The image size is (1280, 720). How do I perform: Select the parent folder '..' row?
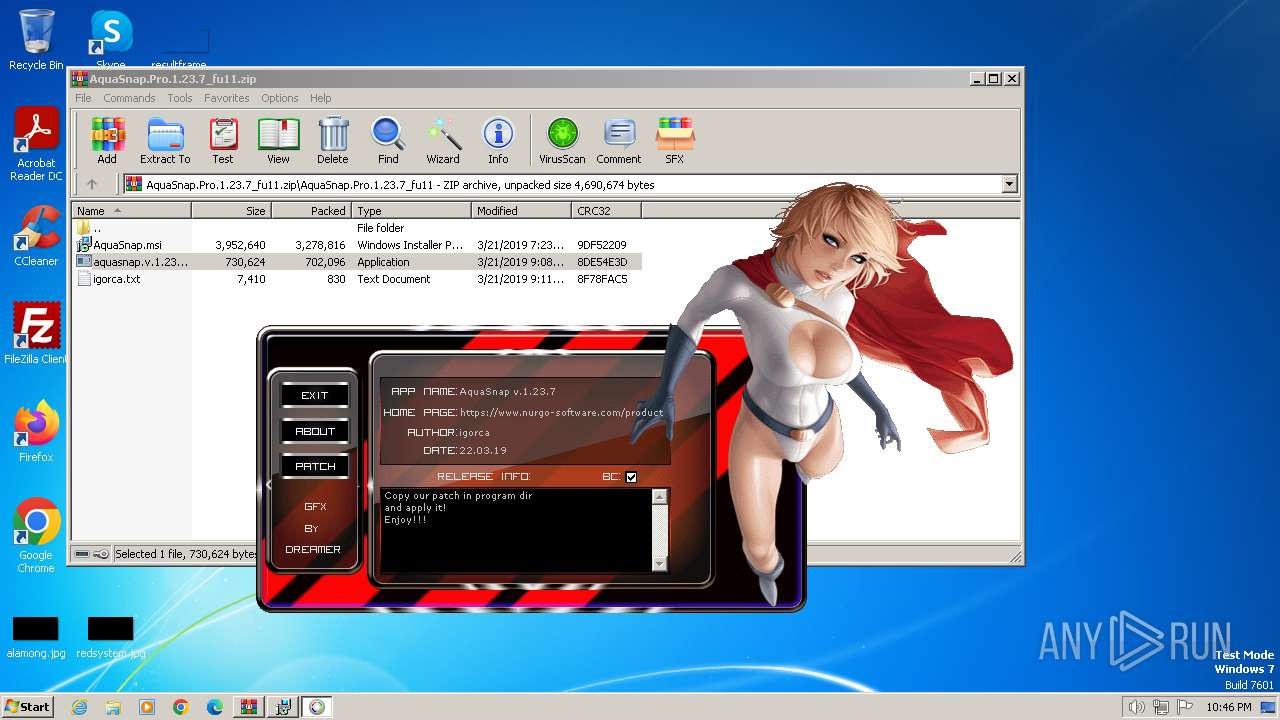click(356, 228)
